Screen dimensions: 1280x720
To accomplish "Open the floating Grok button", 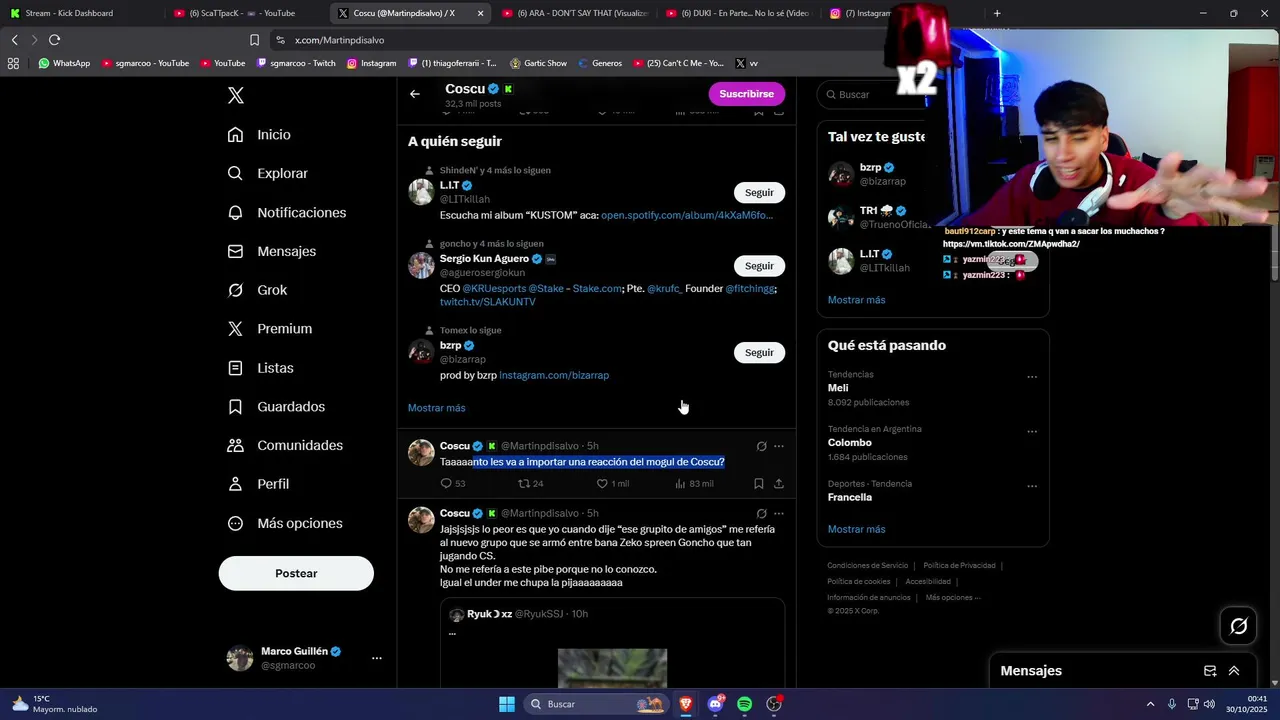I will pyautogui.click(x=1239, y=626).
